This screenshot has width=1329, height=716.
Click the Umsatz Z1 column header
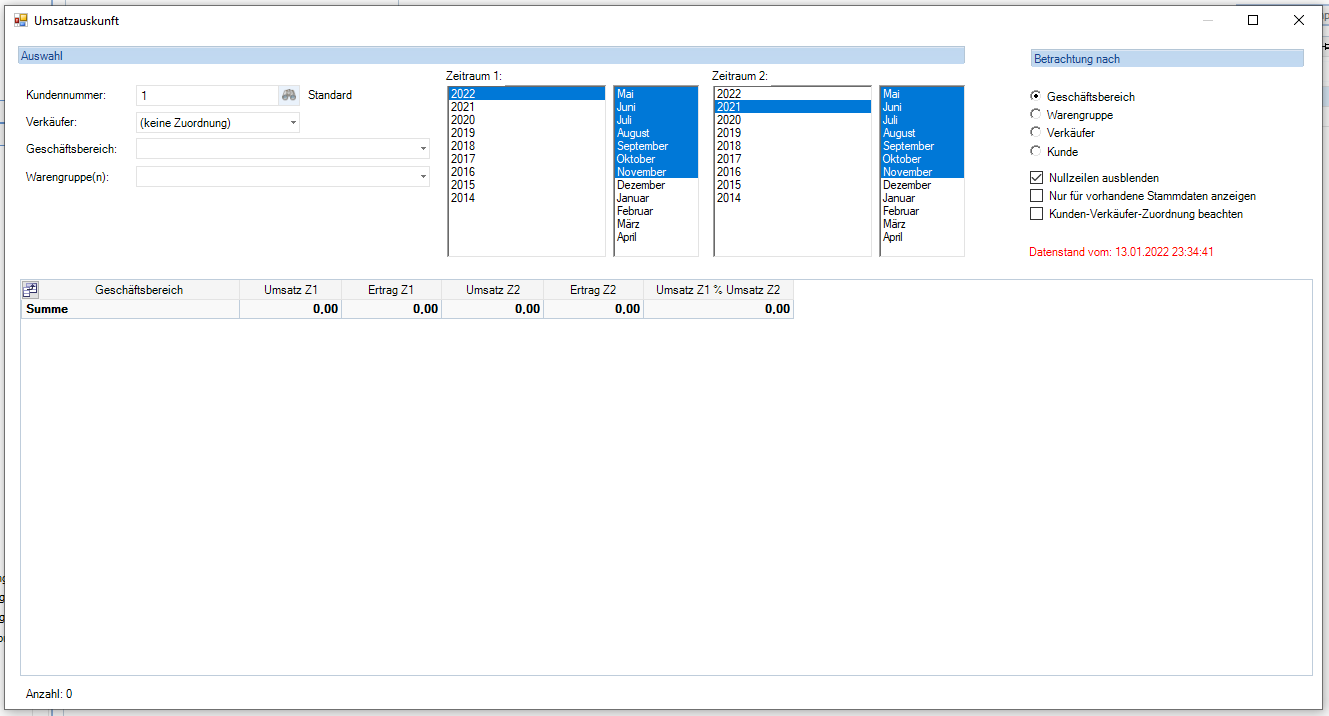[290, 290]
